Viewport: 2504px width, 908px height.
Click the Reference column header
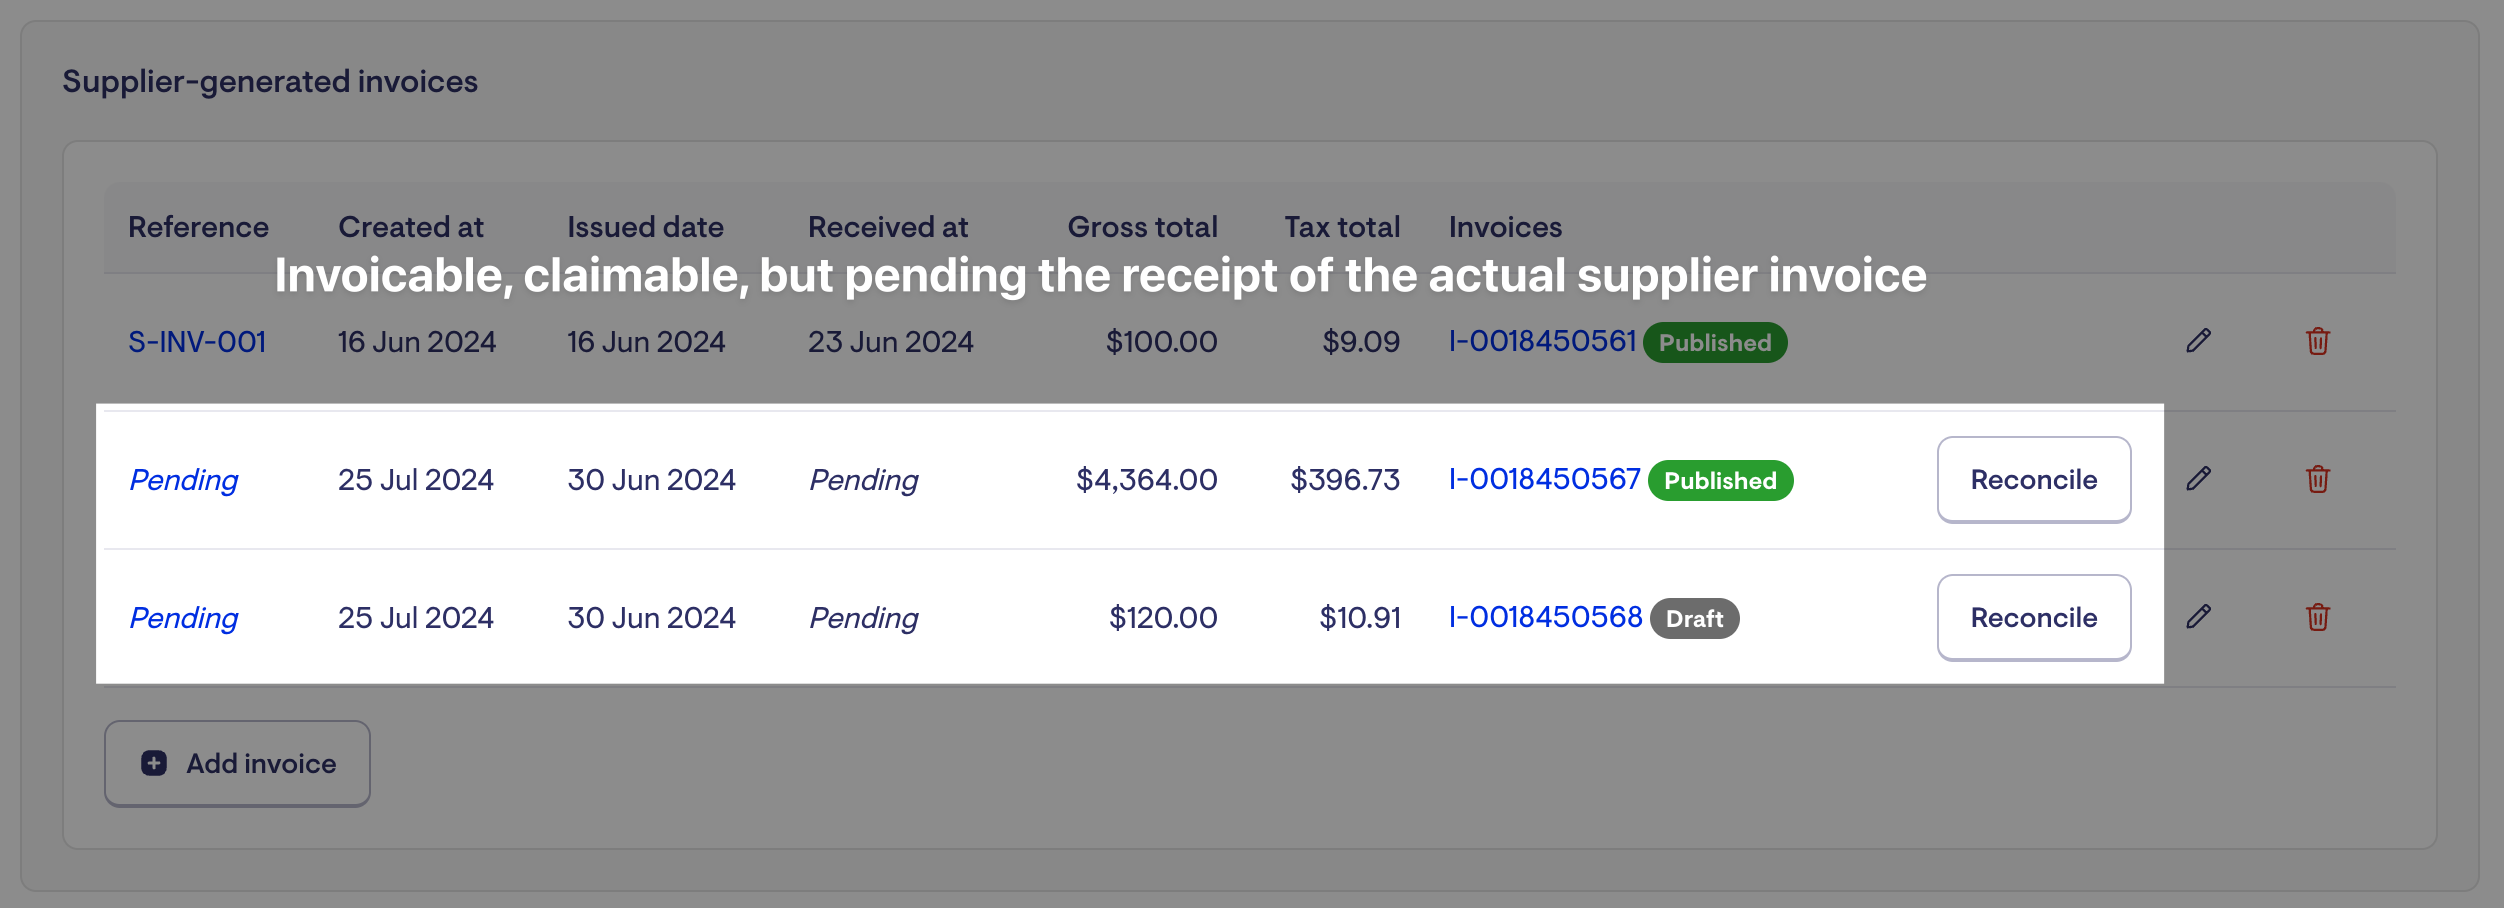(198, 227)
